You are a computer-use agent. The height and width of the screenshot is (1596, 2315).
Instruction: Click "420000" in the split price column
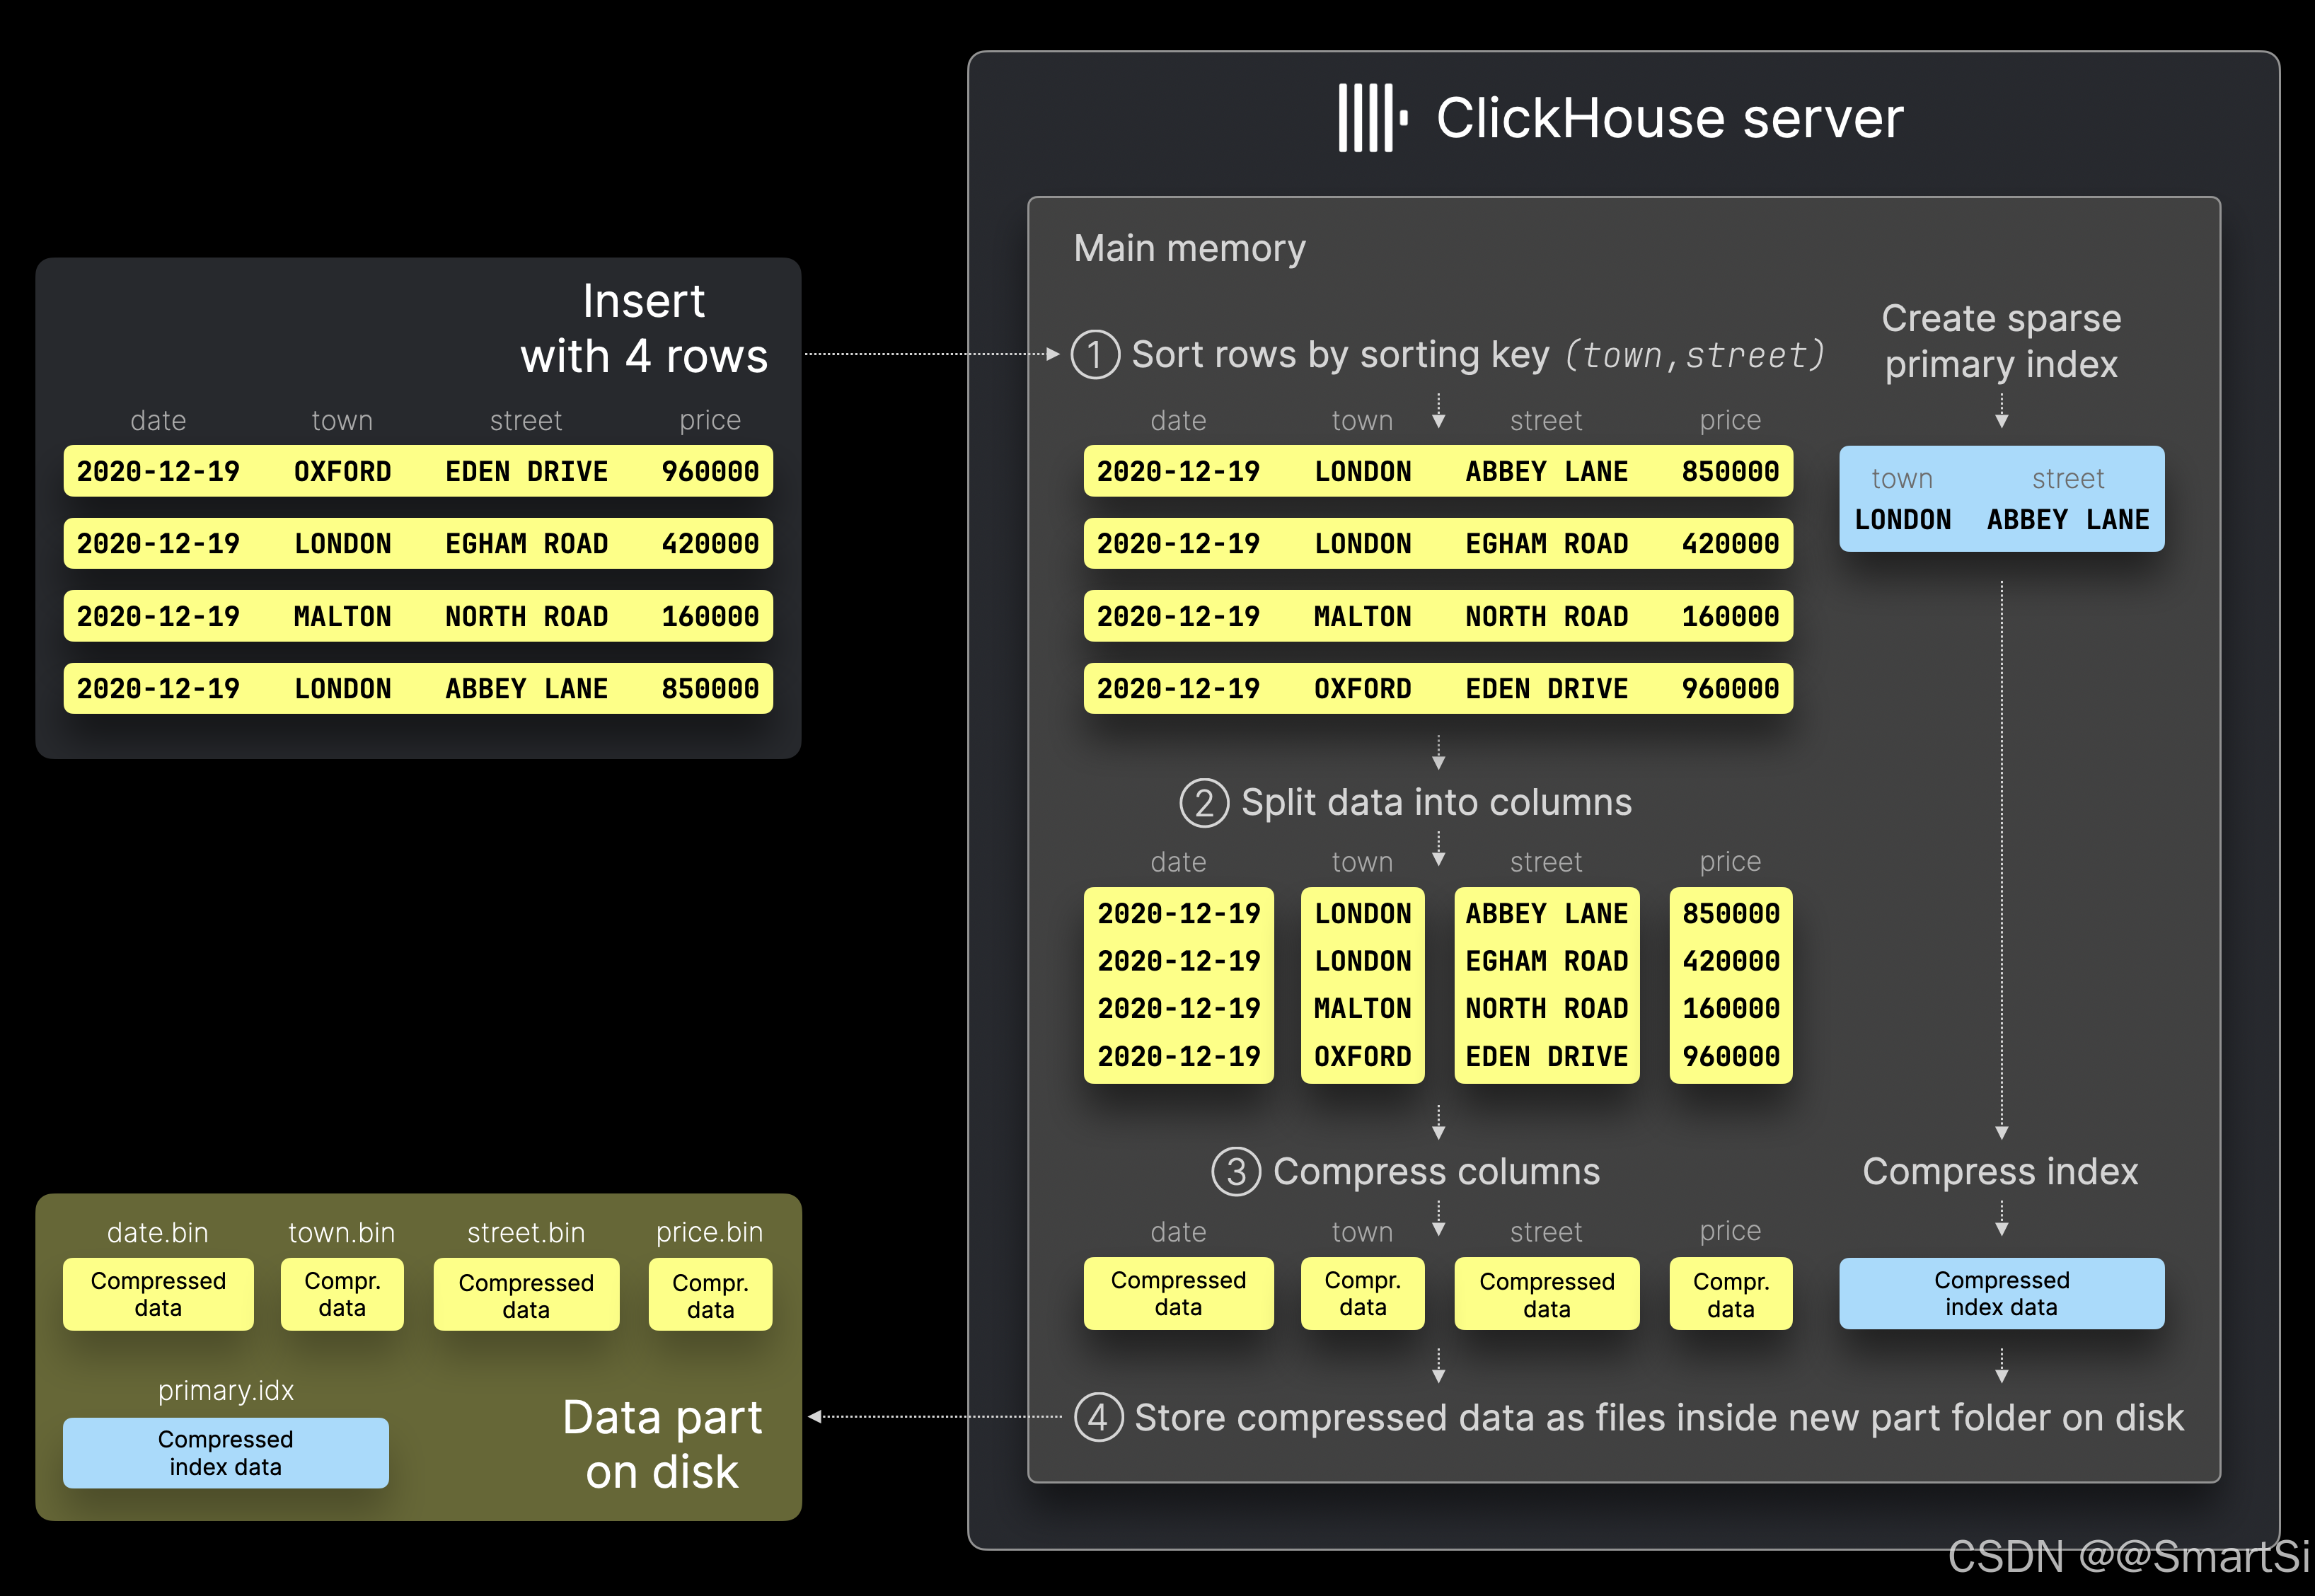[x=1730, y=960]
